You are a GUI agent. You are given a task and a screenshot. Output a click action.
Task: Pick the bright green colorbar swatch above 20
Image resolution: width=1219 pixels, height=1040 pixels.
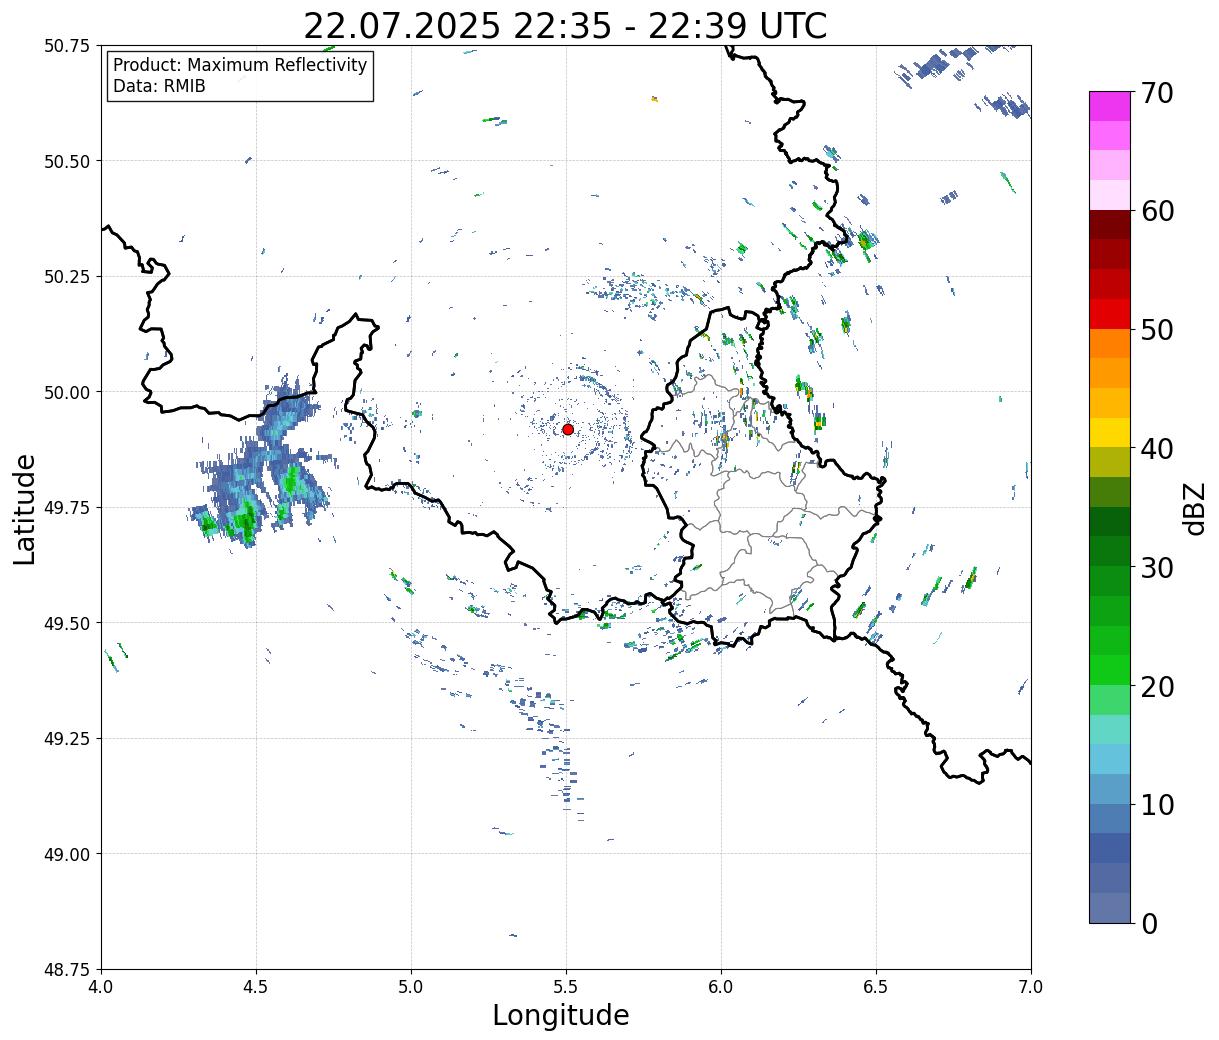(1110, 669)
